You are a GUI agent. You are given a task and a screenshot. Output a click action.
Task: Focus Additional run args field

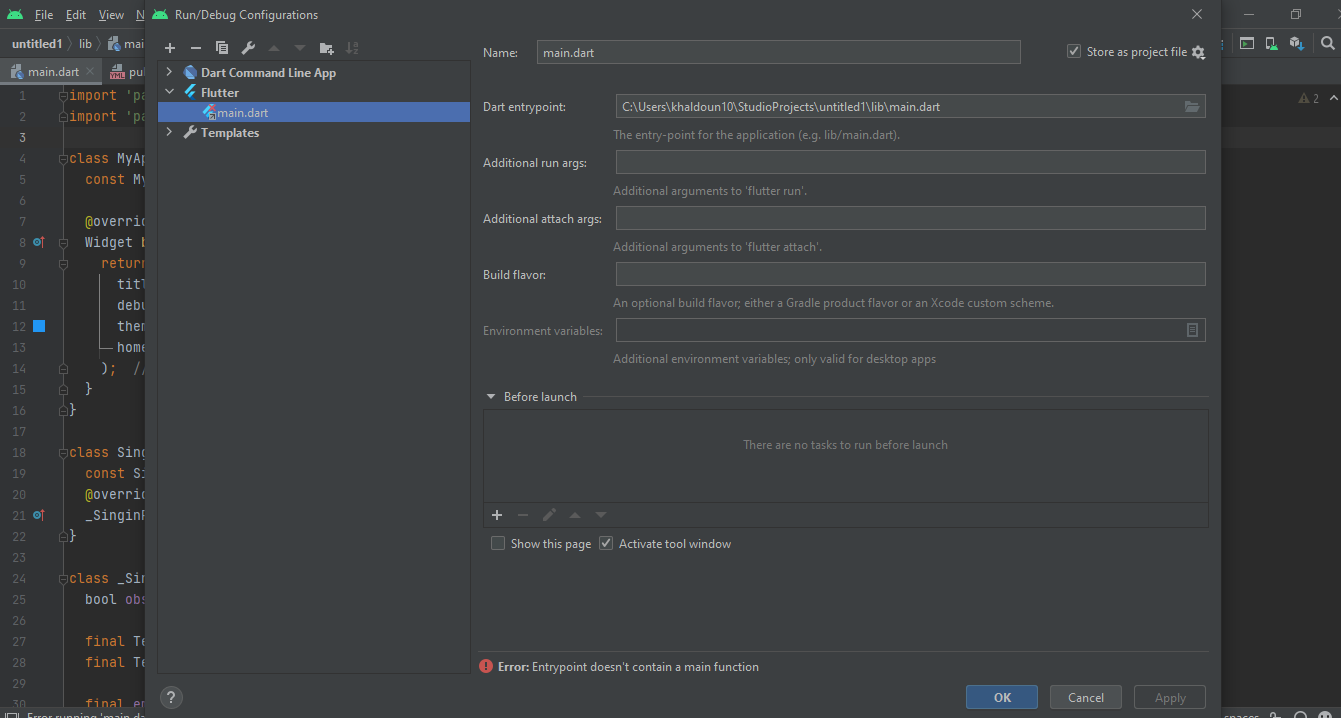(x=910, y=162)
